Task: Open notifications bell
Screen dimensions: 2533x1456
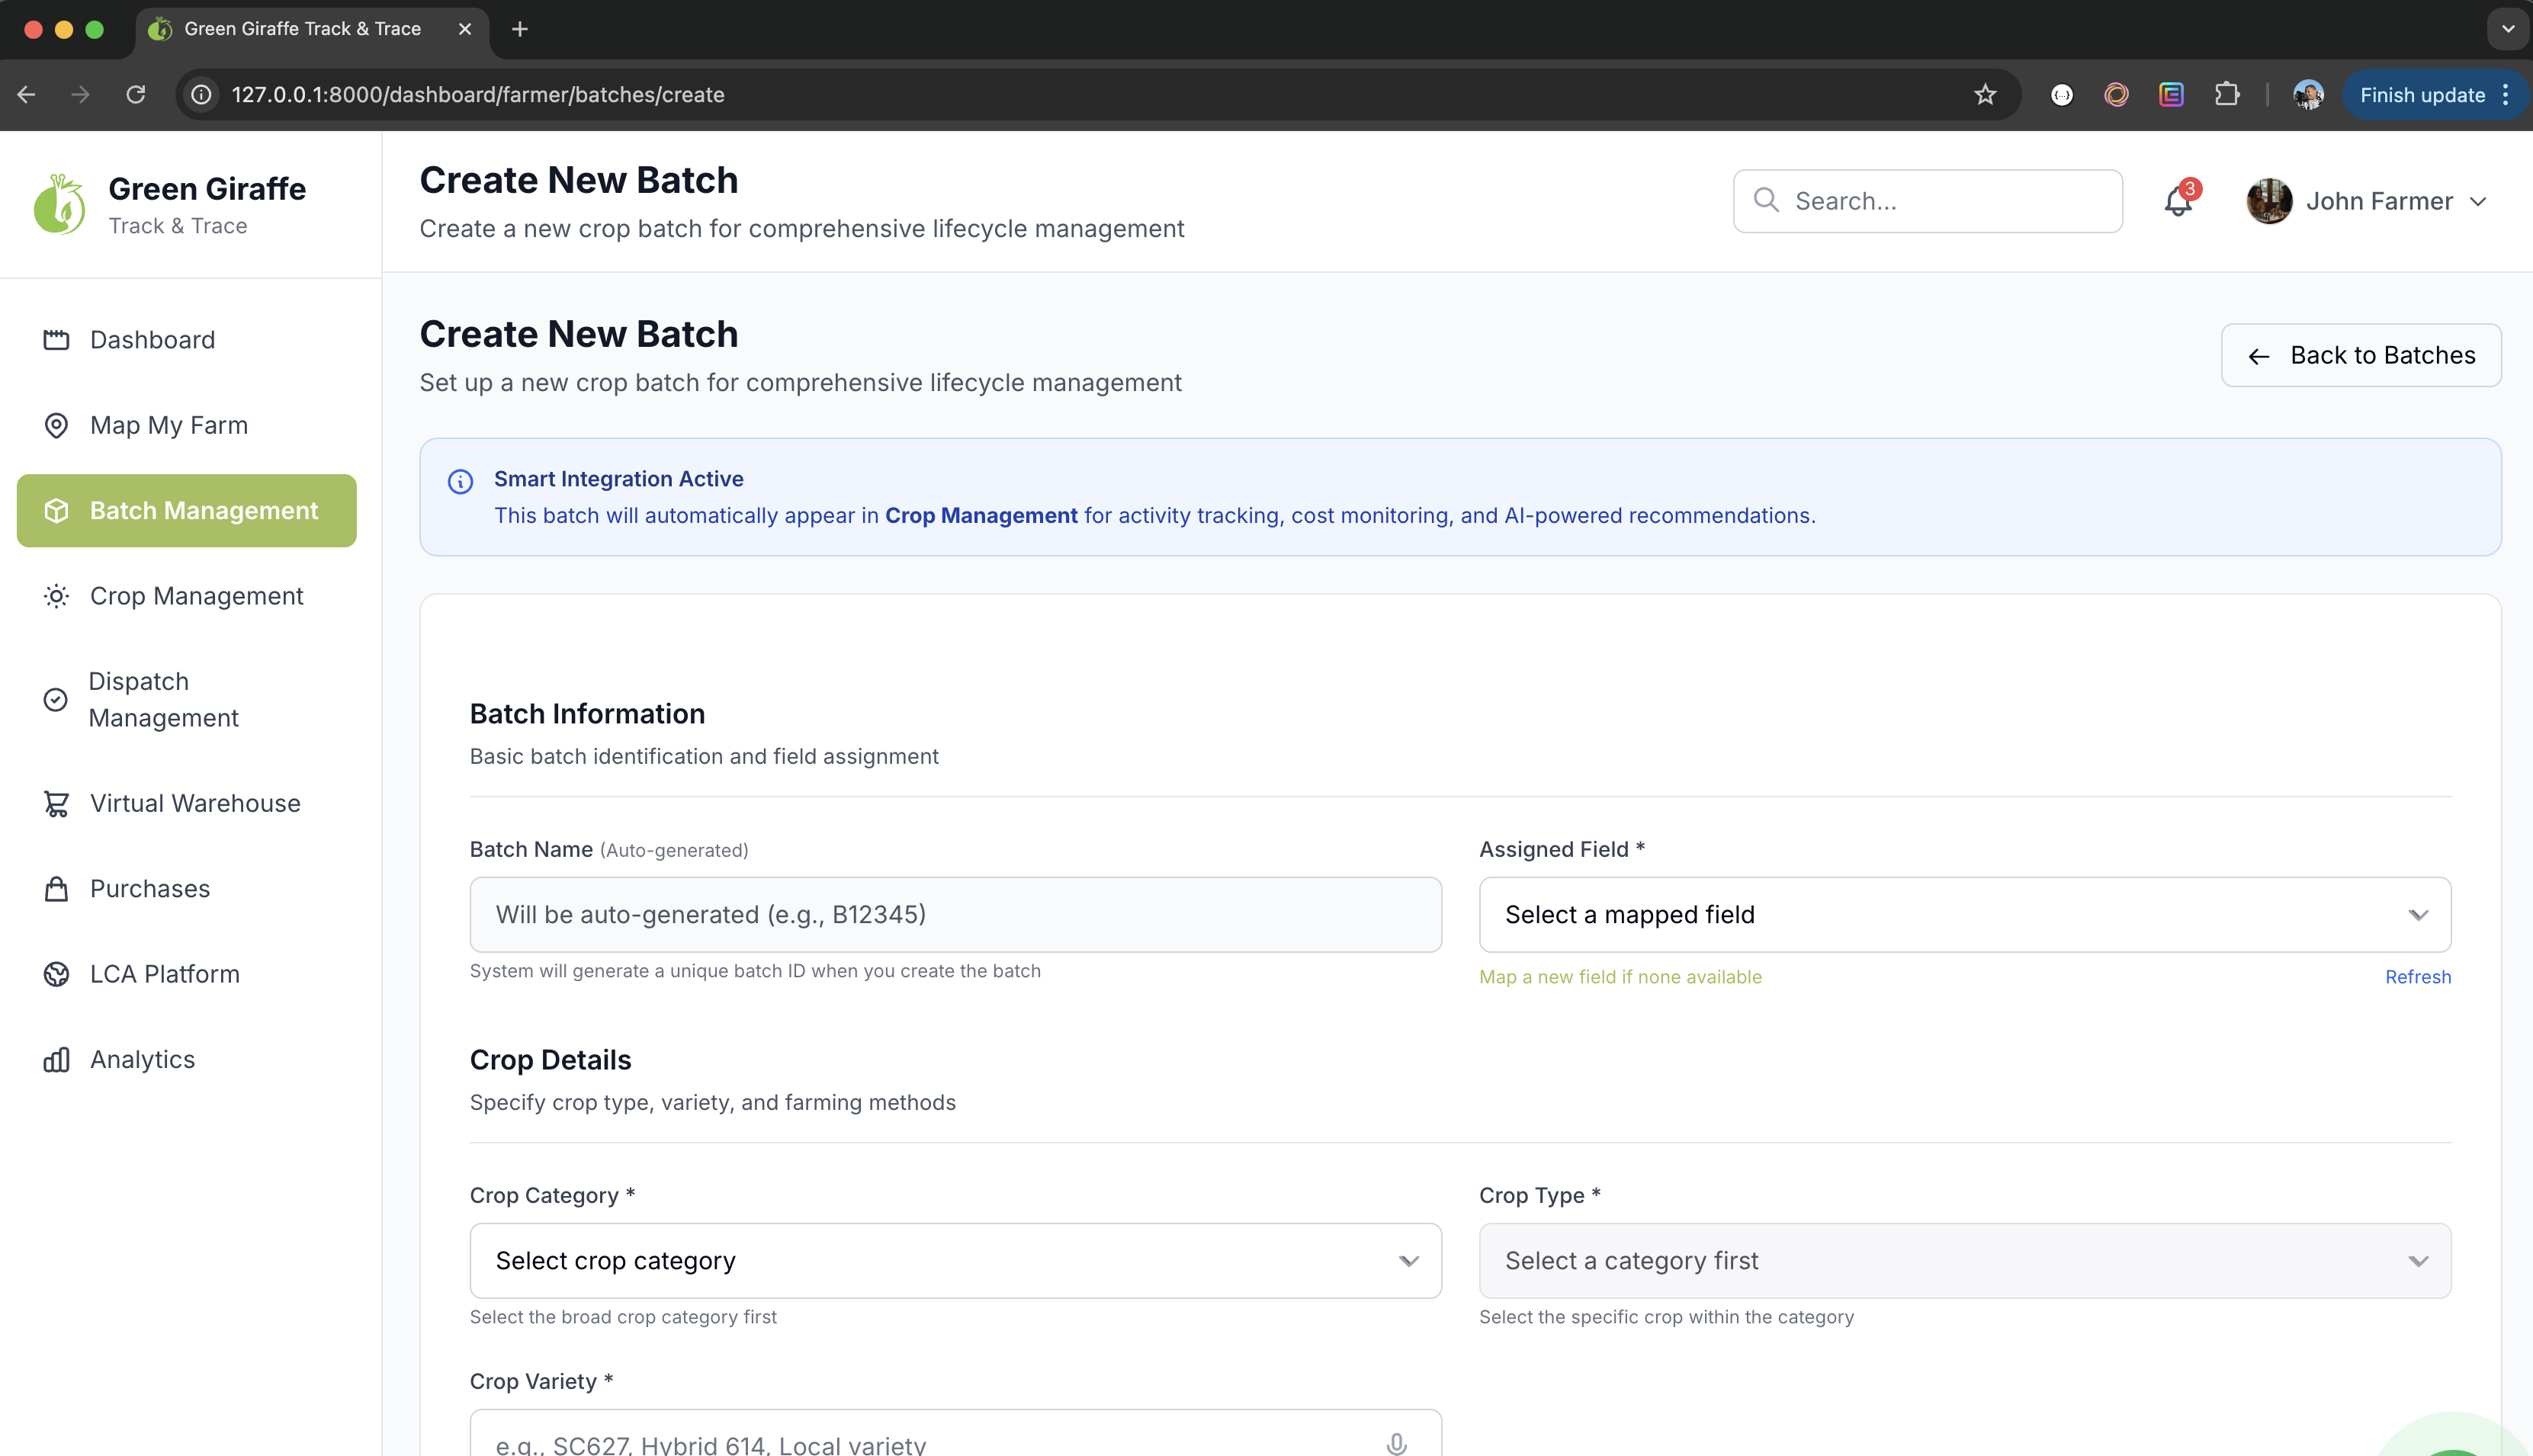Action: pyautogui.click(x=2178, y=201)
